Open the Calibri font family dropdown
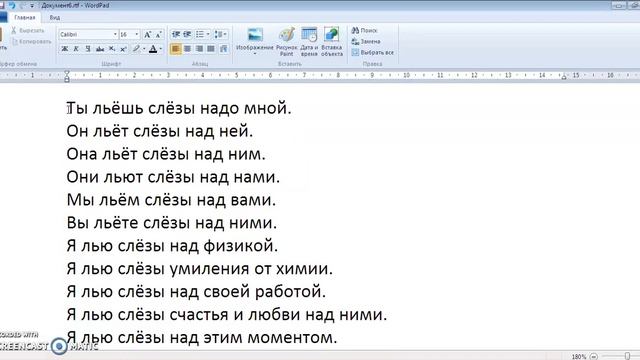640x360 pixels. tap(115, 35)
